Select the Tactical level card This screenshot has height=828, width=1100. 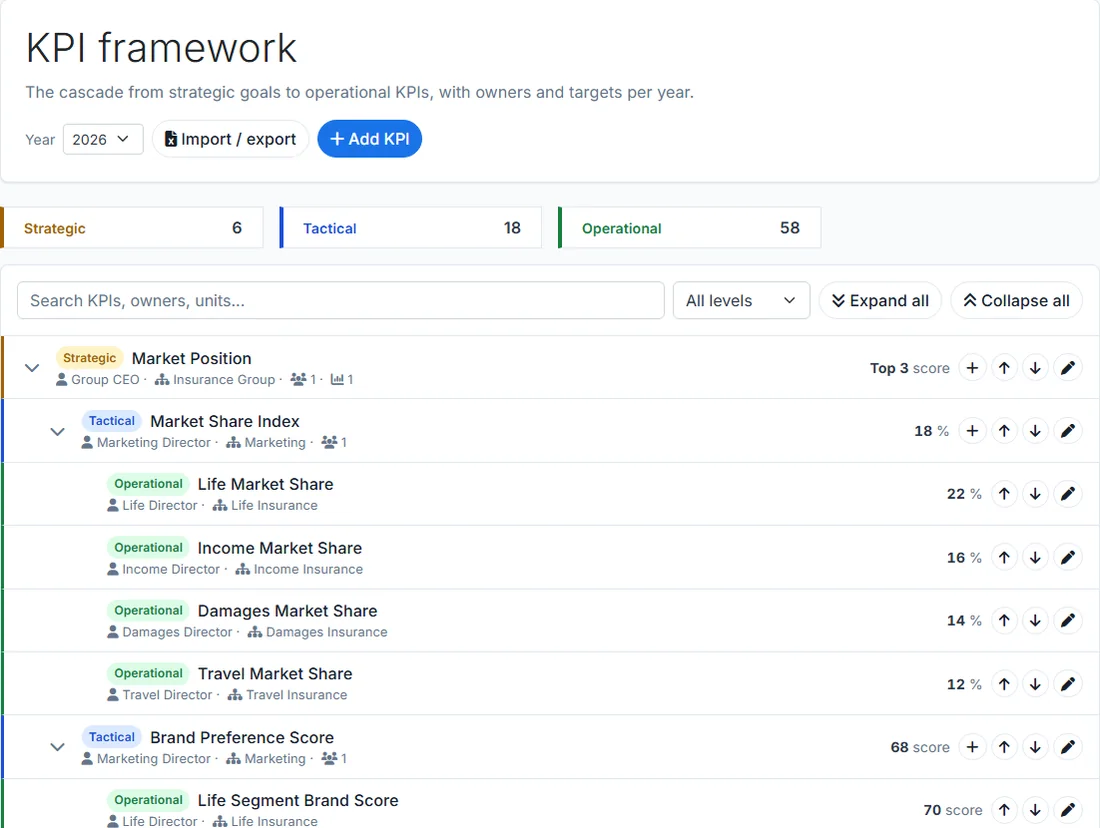click(x=410, y=227)
